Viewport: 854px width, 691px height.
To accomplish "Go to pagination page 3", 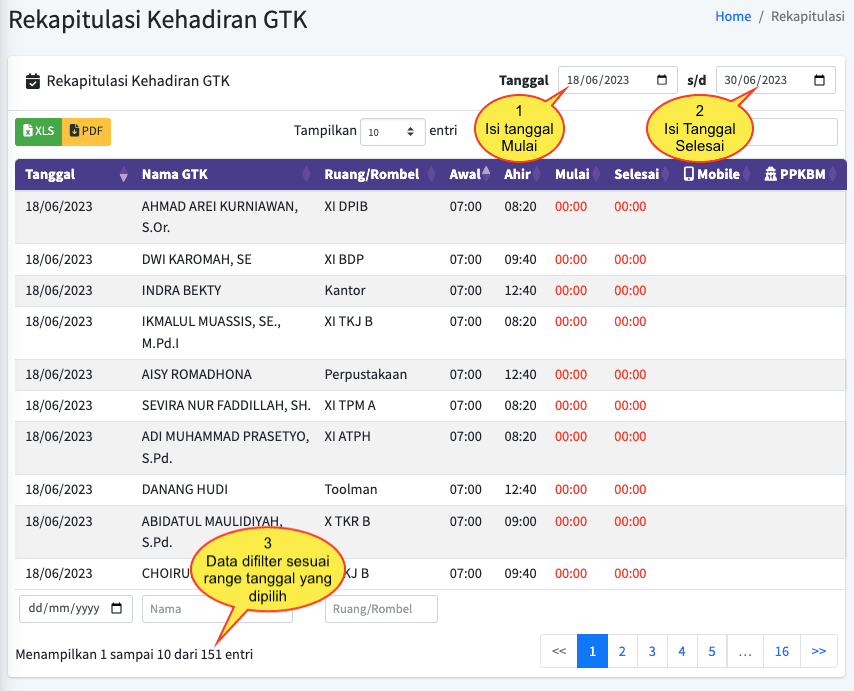I will [x=652, y=651].
